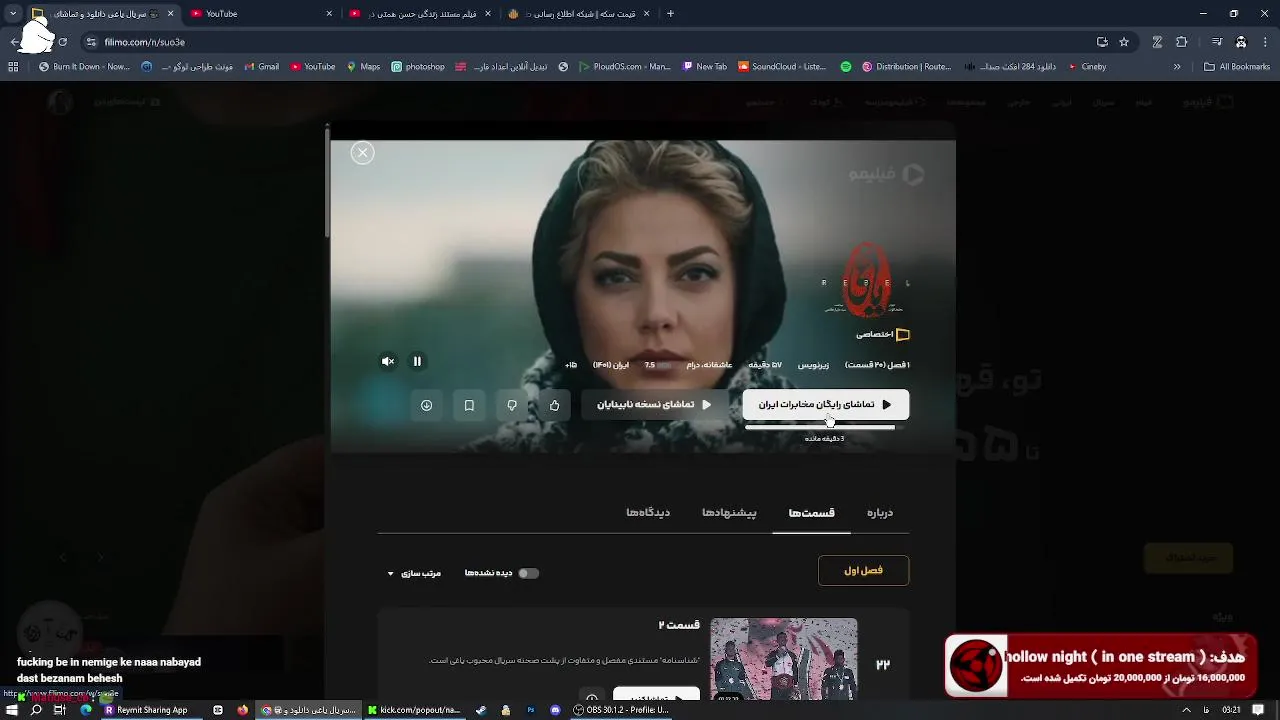Toggle the دیده نشده‌ها switch

pyautogui.click(x=528, y=573)
